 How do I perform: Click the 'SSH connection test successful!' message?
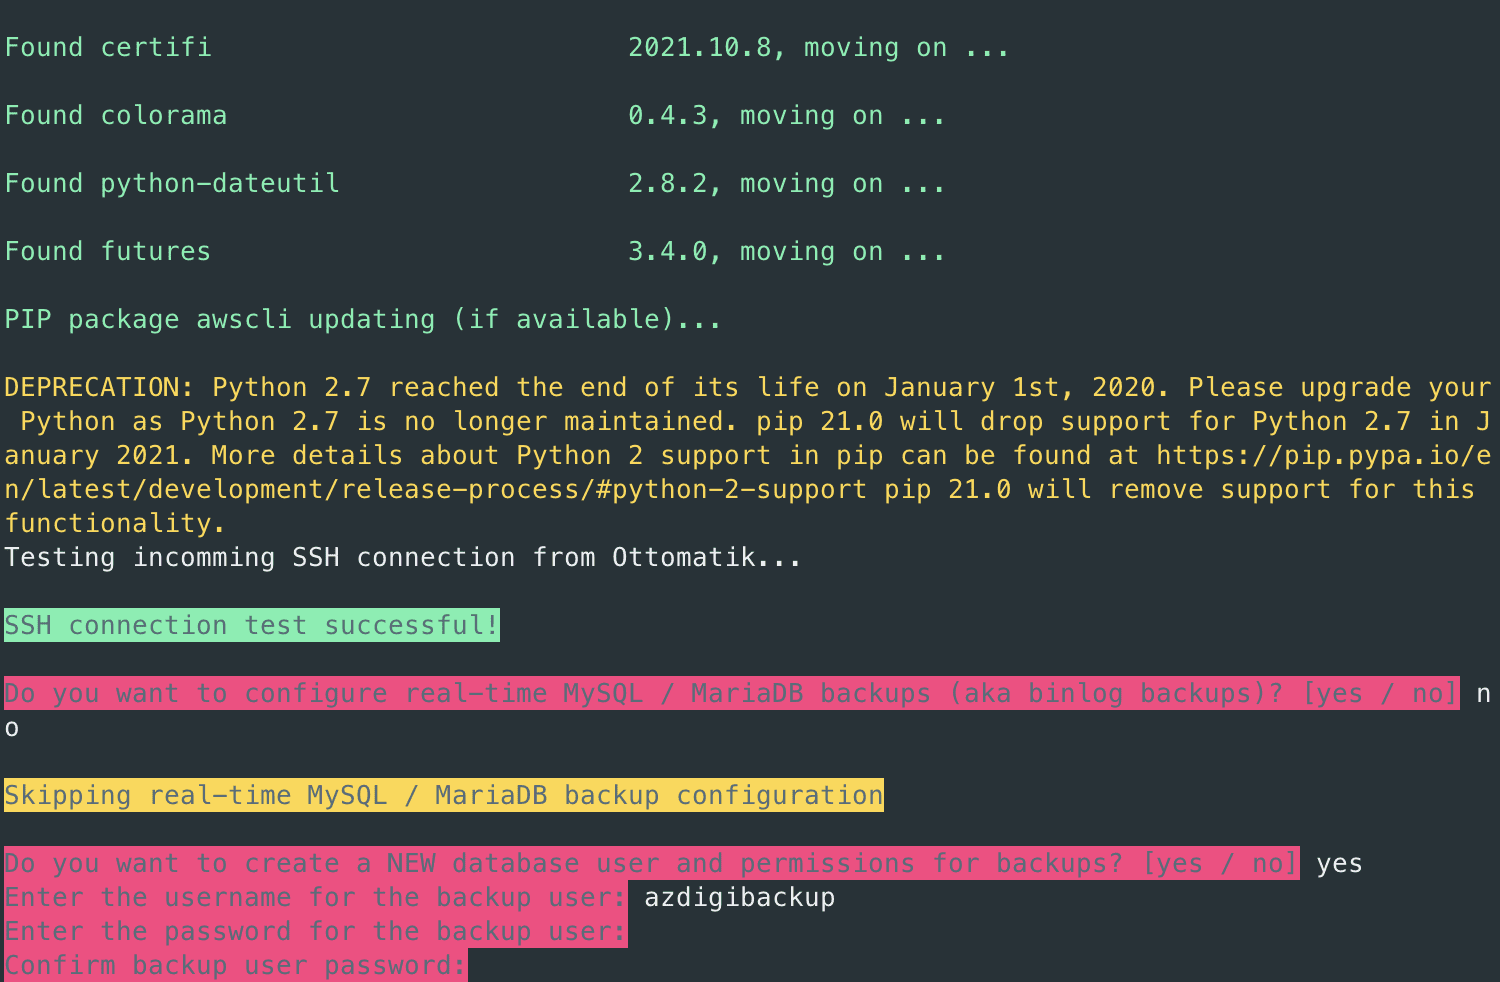click(251, 626)
